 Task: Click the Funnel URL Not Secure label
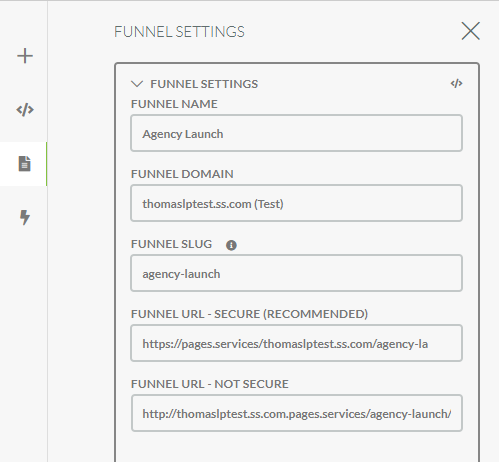click(210, 384)
